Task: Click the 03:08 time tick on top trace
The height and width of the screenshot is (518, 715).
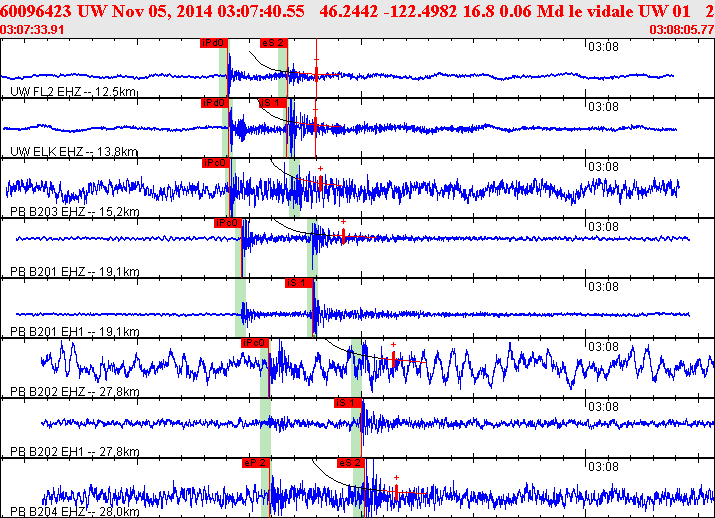Action: 602,46
